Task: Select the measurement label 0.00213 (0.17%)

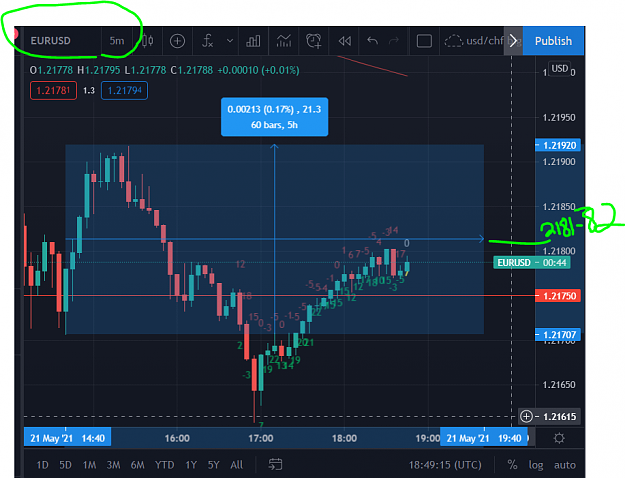Action: [x=274, y=117]
